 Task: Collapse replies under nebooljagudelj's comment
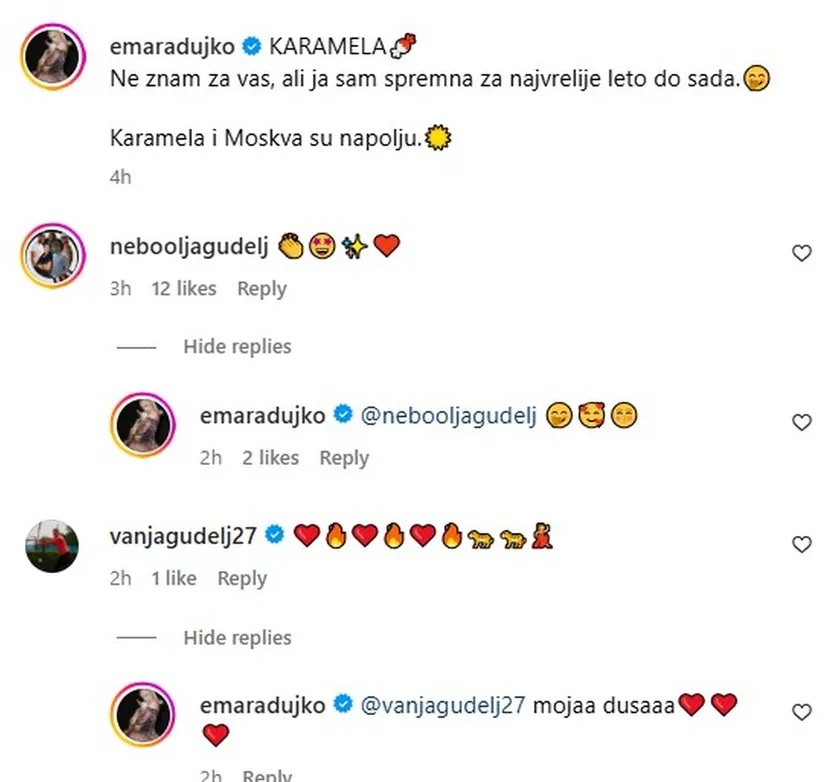coord(237,346)
